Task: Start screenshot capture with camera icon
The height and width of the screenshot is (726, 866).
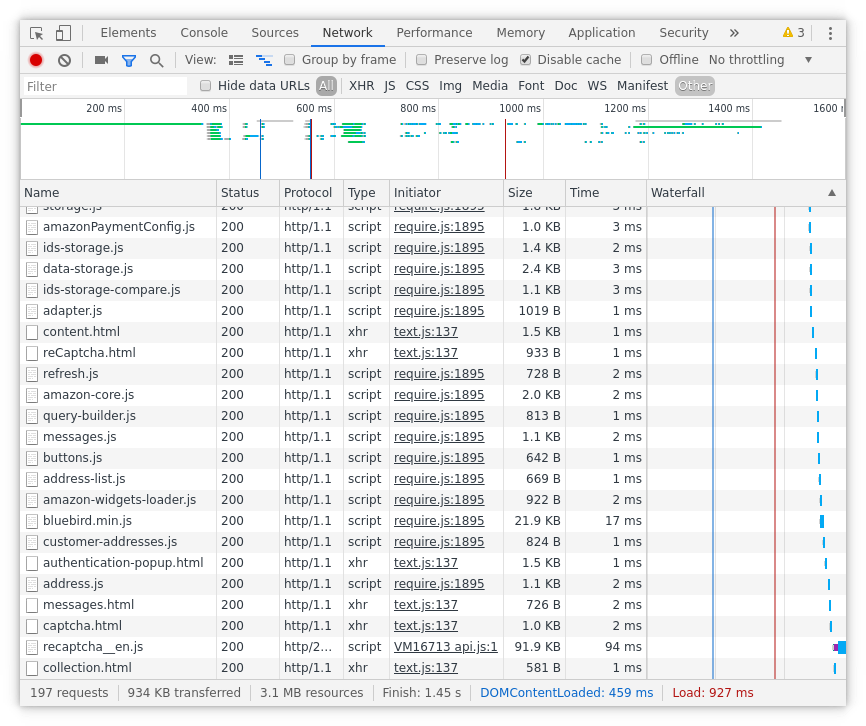Action: point(100,60)
